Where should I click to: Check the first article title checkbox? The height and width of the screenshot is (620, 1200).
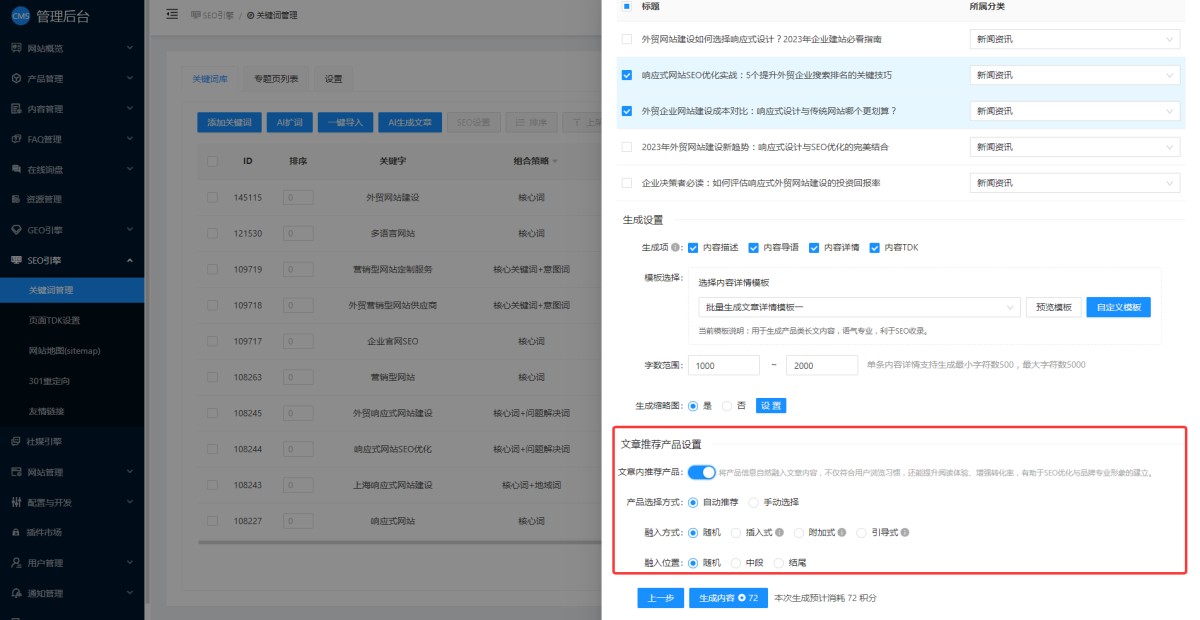click(627, 39)
